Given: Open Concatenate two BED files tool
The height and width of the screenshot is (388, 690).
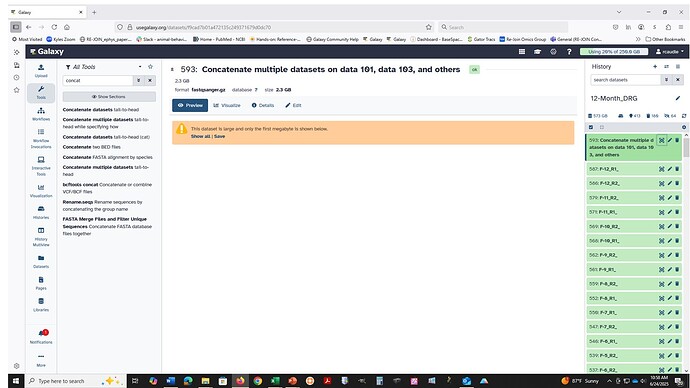Looking at the screenshot, I should point(92,147).
